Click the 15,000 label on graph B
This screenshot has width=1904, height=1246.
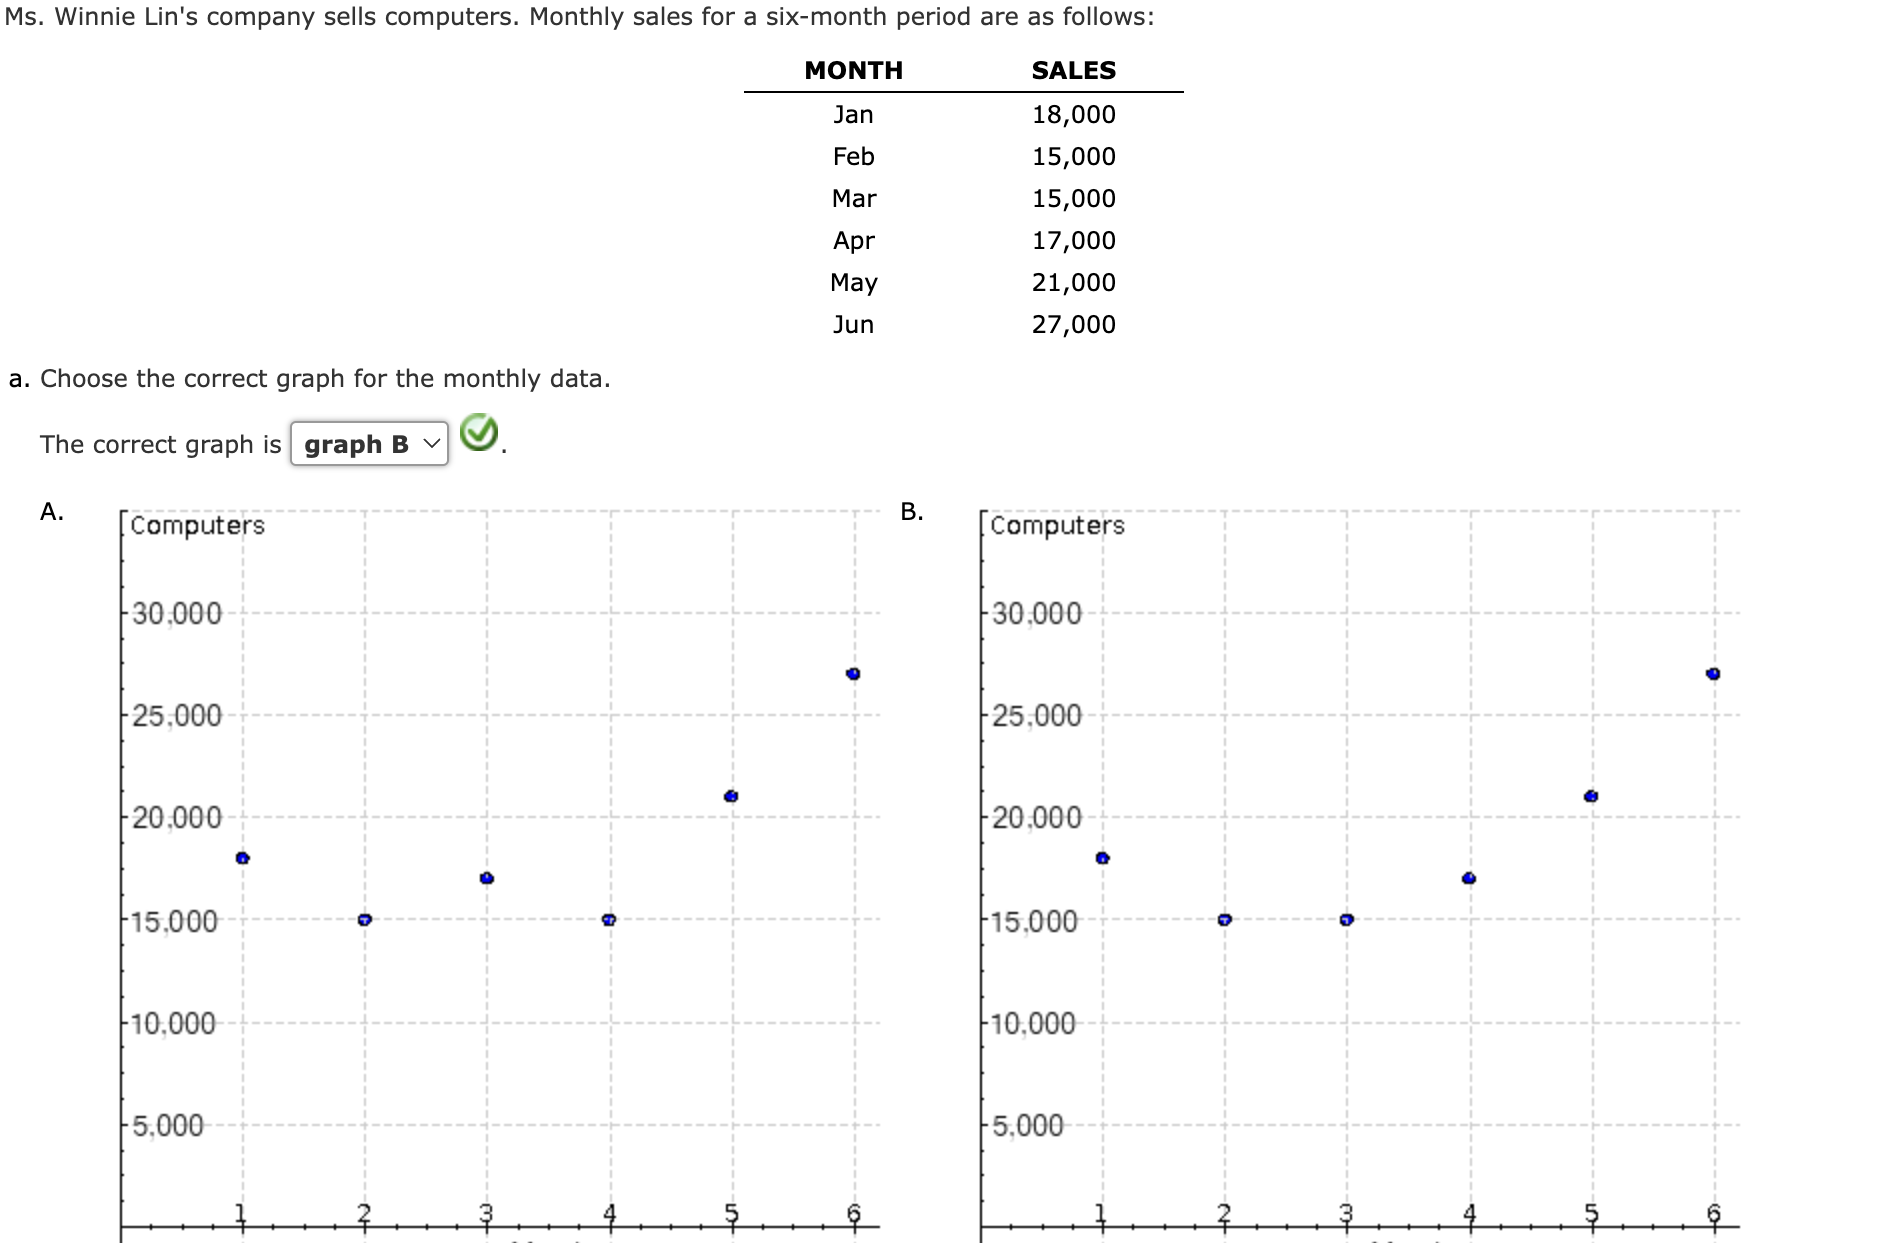pyautogui.click(x=1035, y=920)
